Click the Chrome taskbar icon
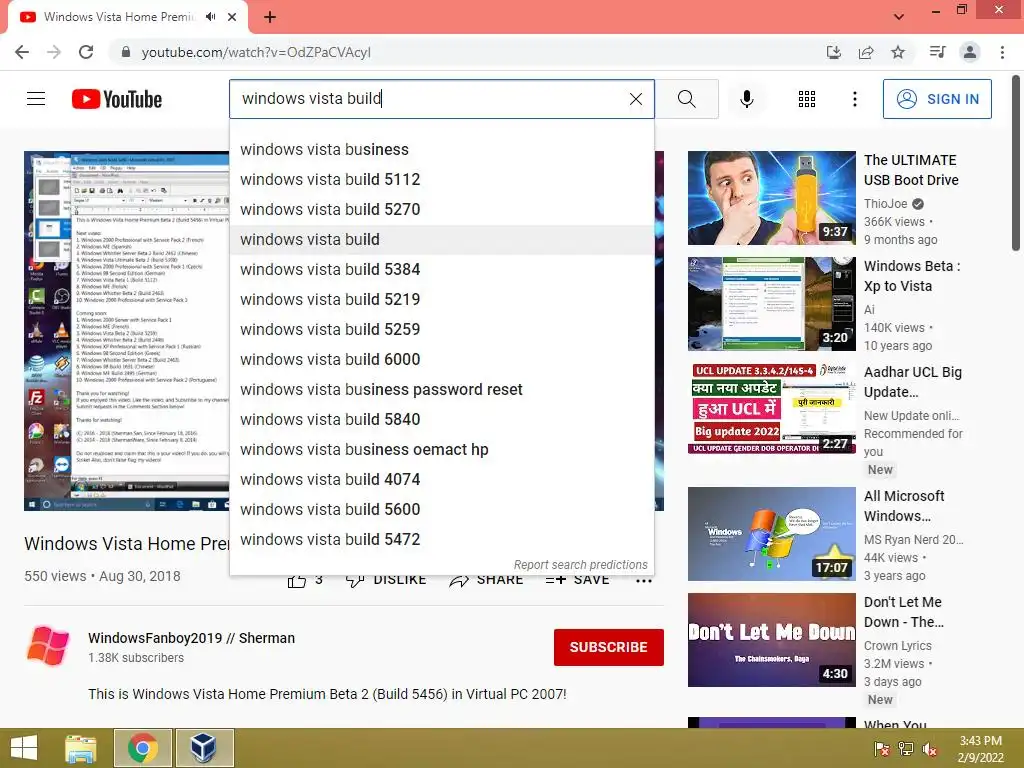The height and width of the screenshot is (768, 1024). click(142, 748)
